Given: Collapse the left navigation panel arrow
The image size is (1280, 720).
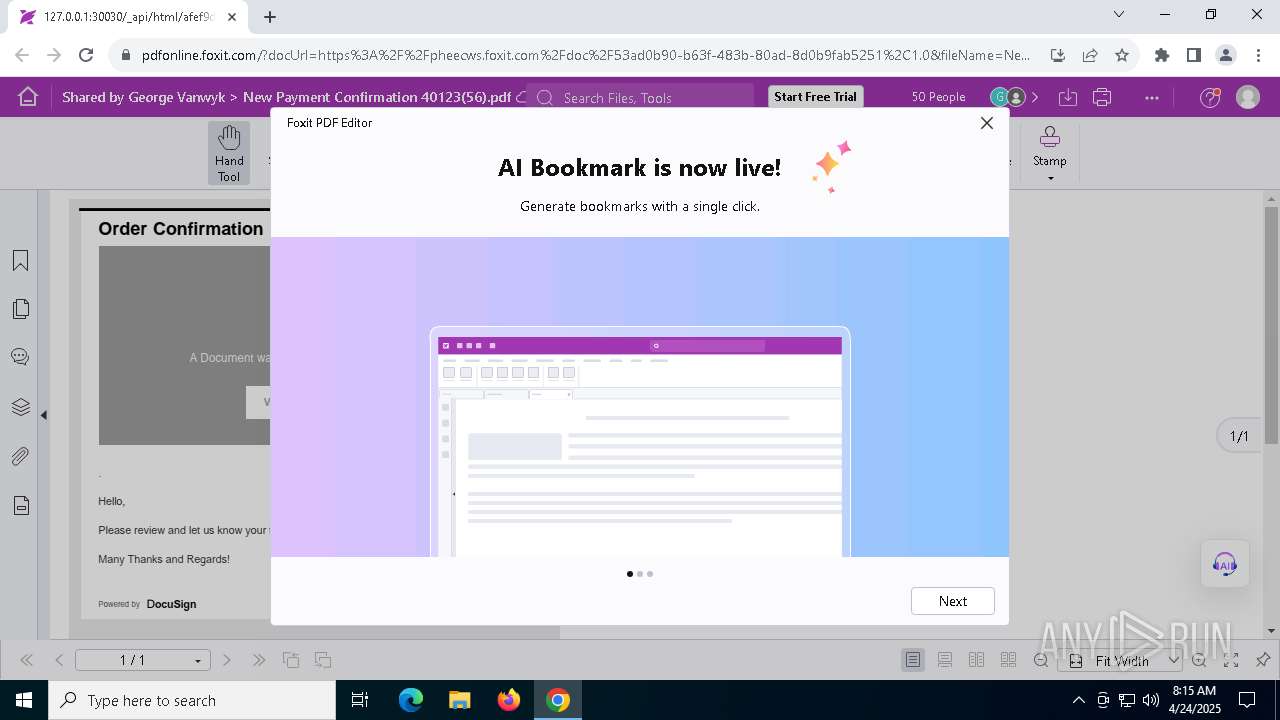Looking at the screenshot, I should pos(44,414).
